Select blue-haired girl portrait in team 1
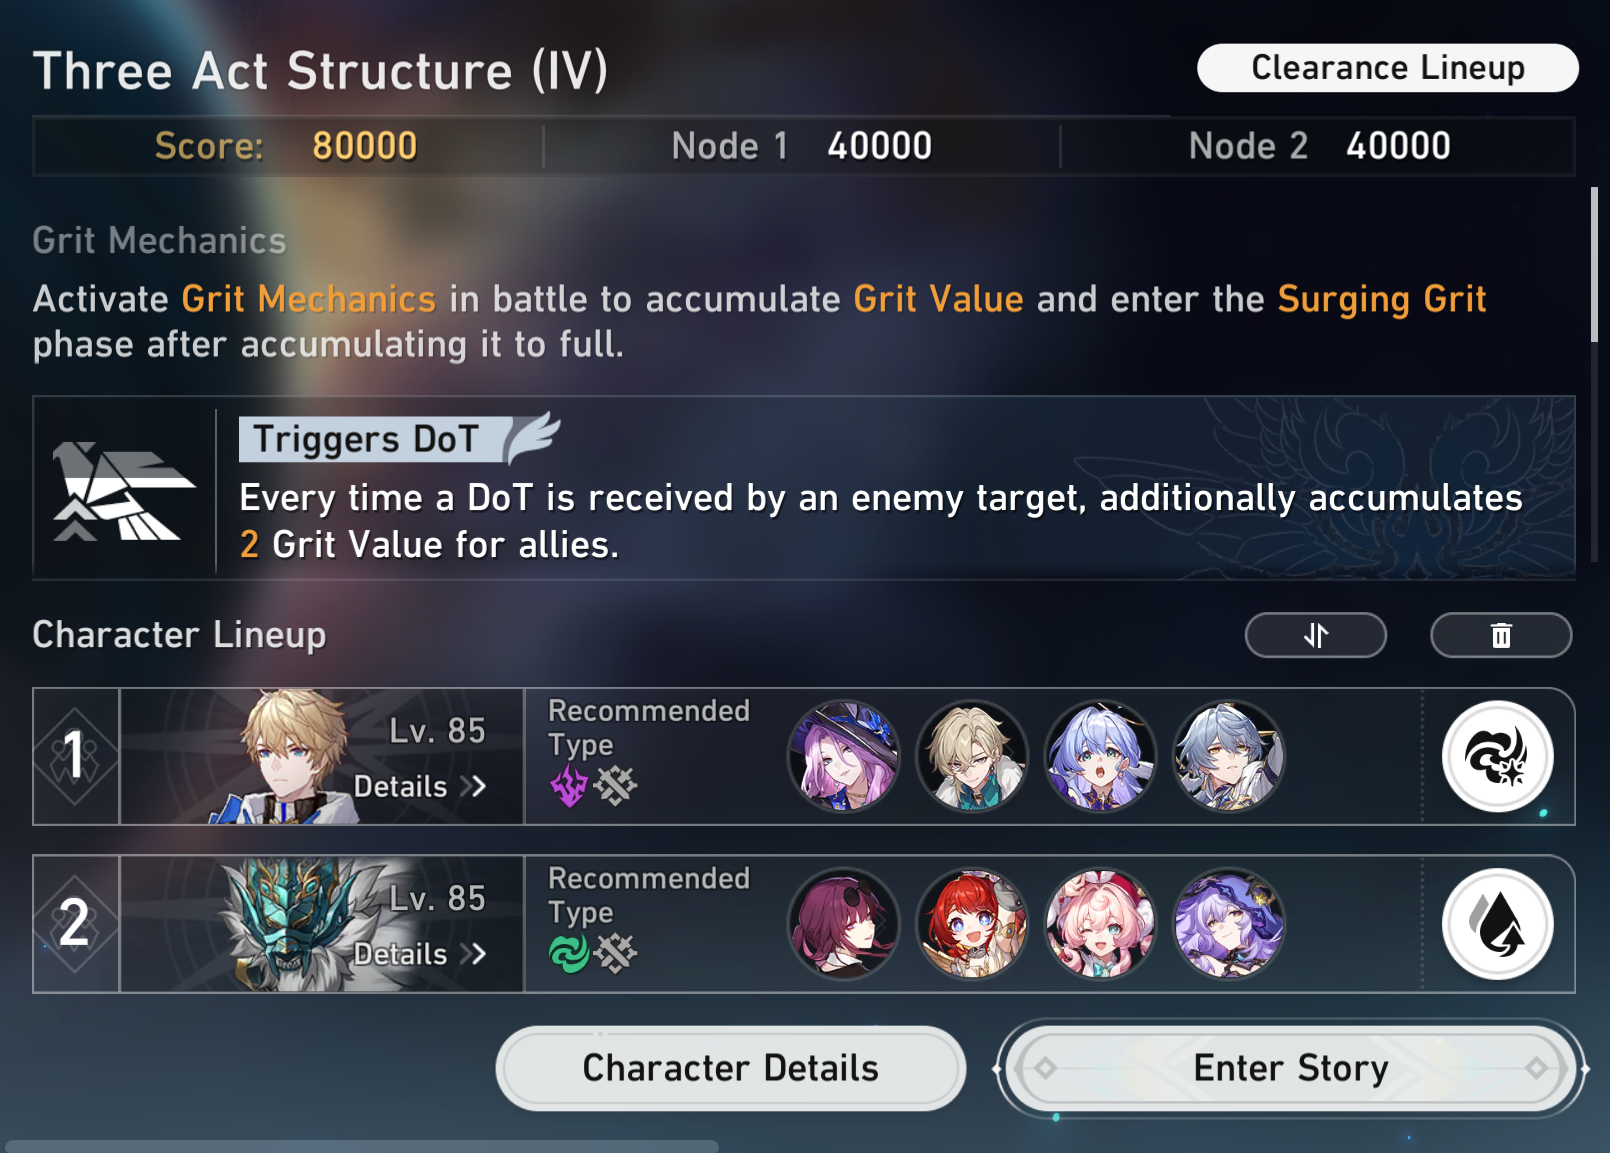This screenshot has height=1153, width=1610. [x=1100, y=756]
